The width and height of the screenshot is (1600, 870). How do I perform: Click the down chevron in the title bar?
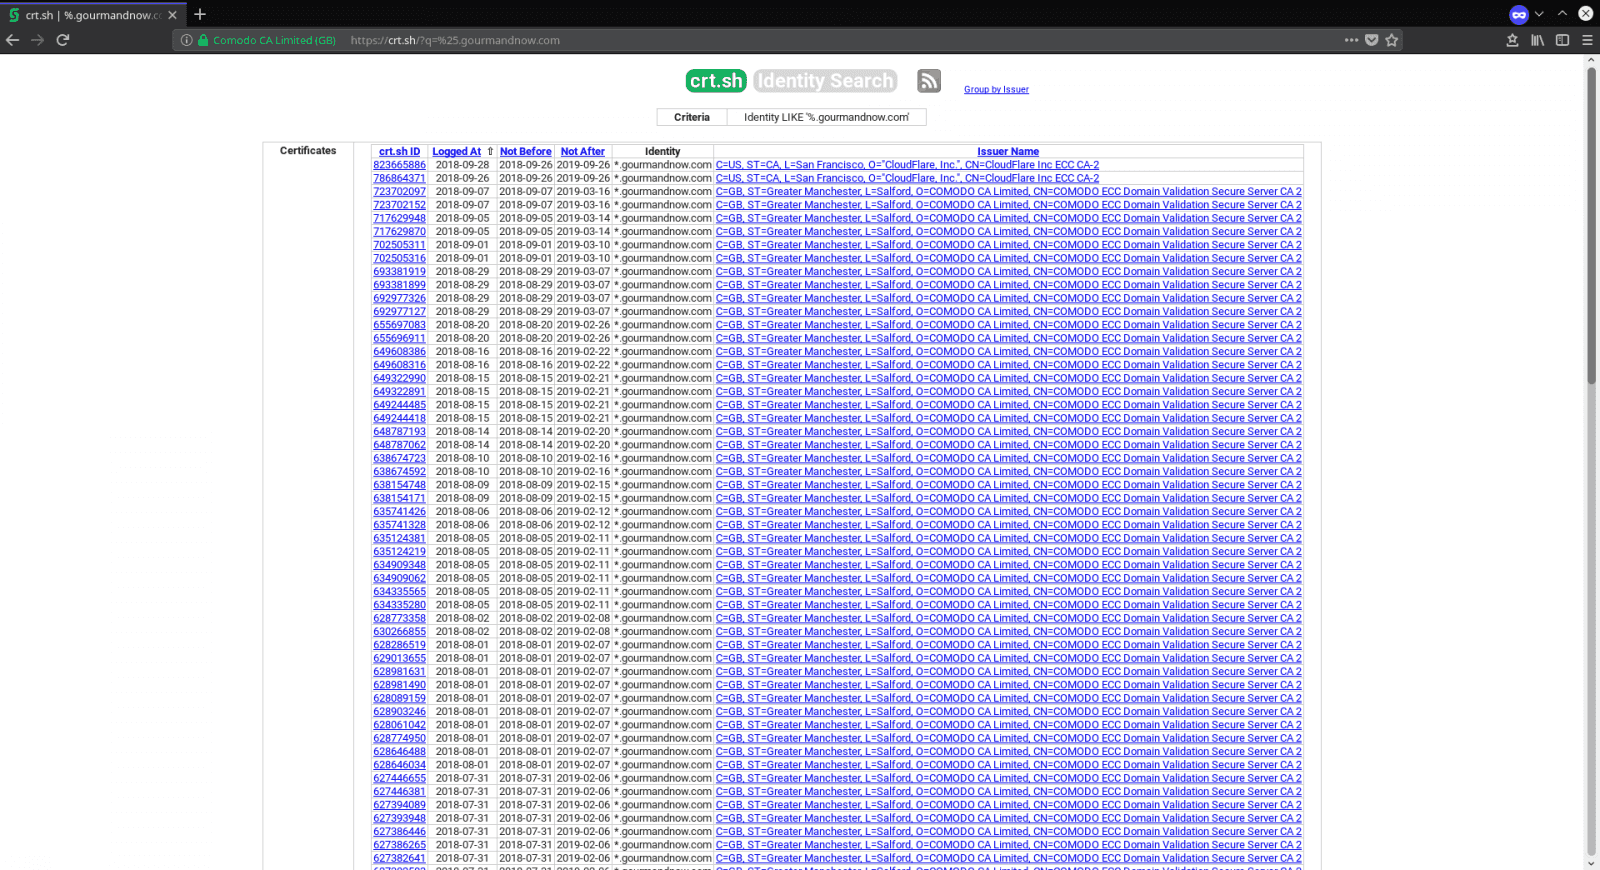pyautogui.click(x=1540, y=14)
